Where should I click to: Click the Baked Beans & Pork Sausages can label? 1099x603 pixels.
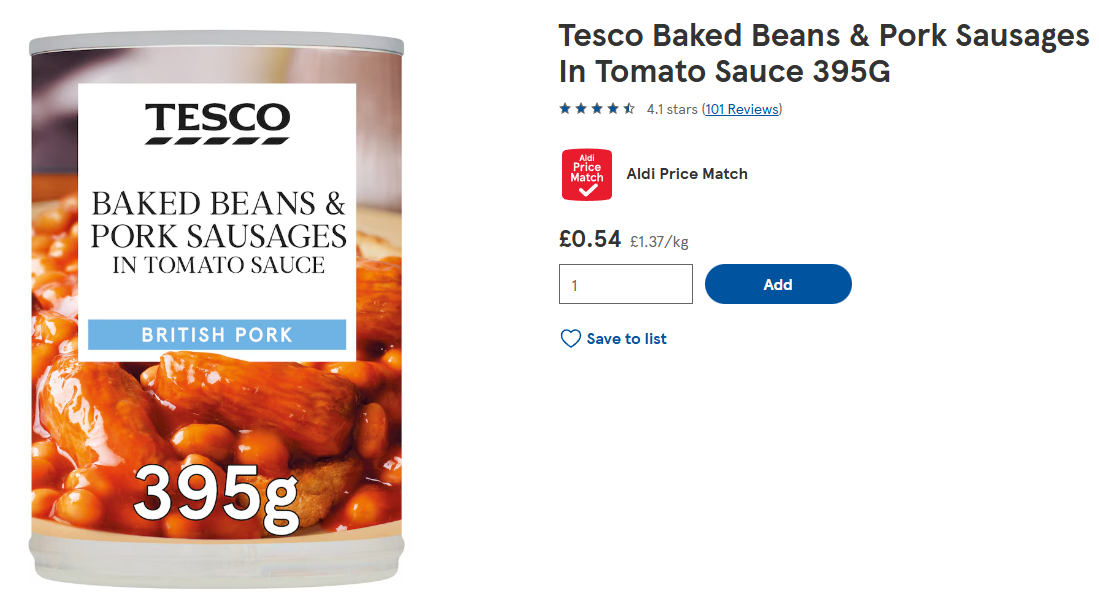217,232
